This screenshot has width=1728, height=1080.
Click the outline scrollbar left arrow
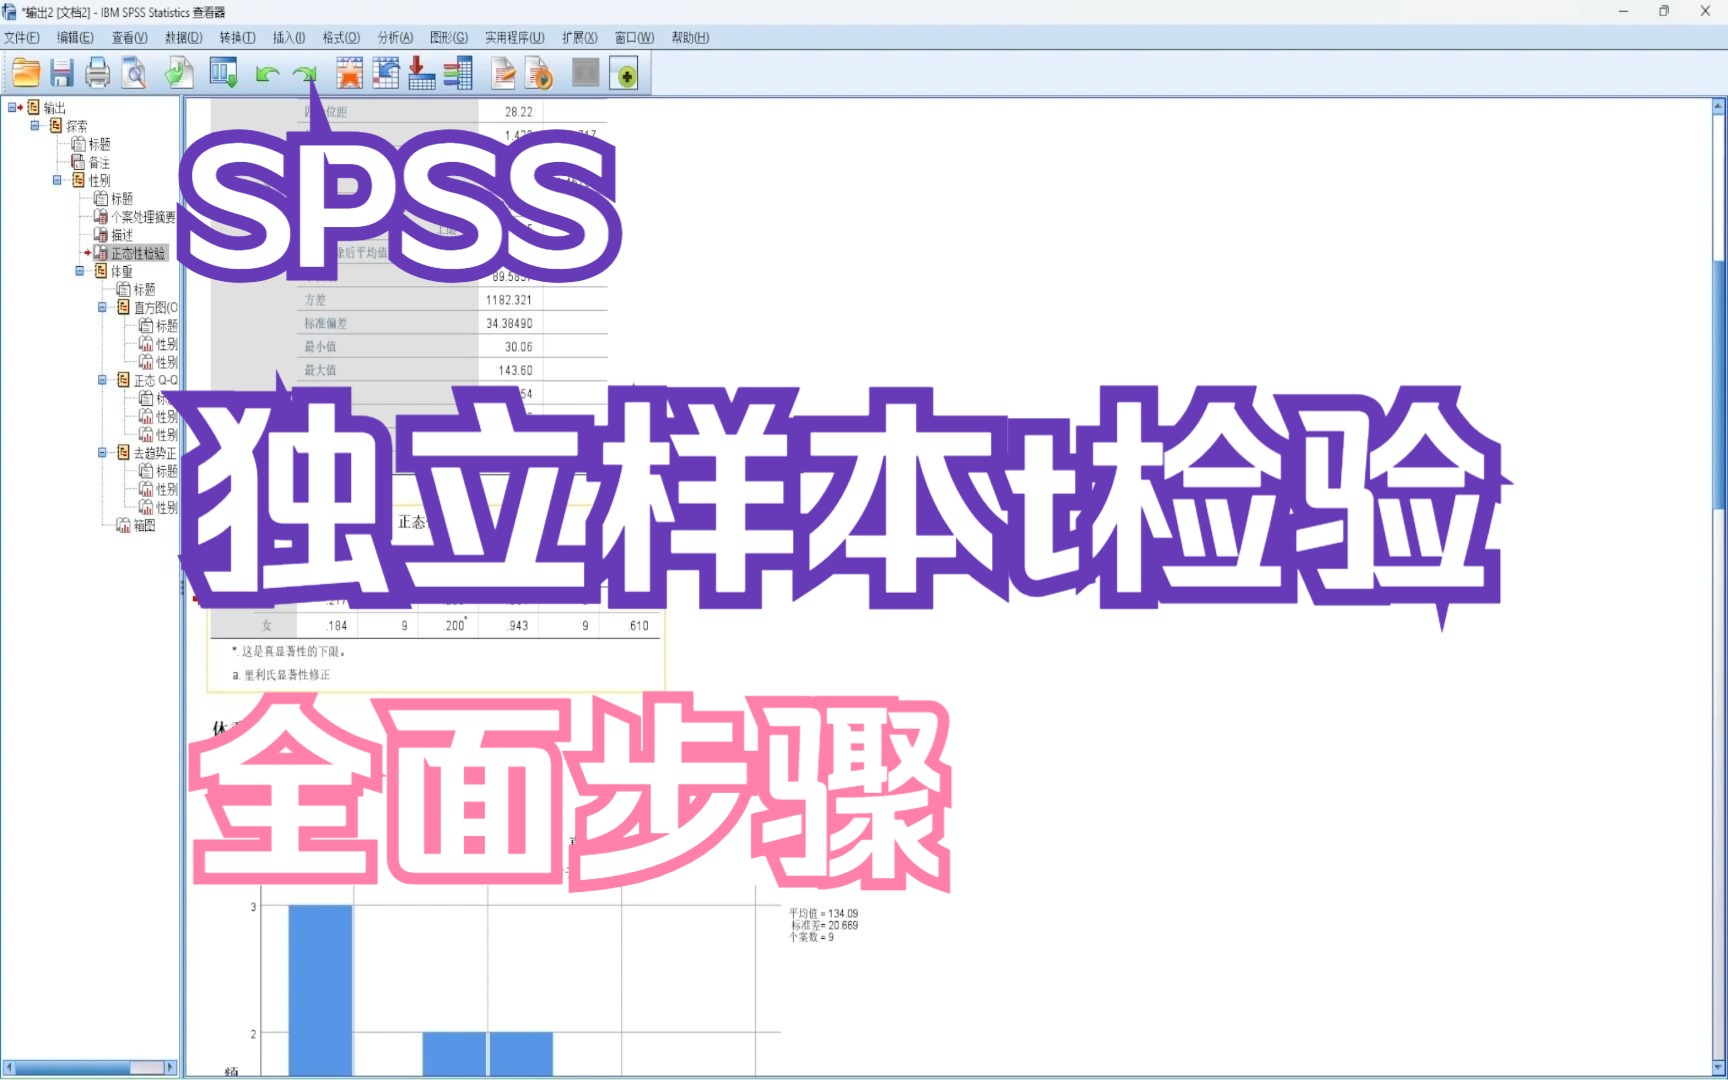click(x=8, y=1068)
